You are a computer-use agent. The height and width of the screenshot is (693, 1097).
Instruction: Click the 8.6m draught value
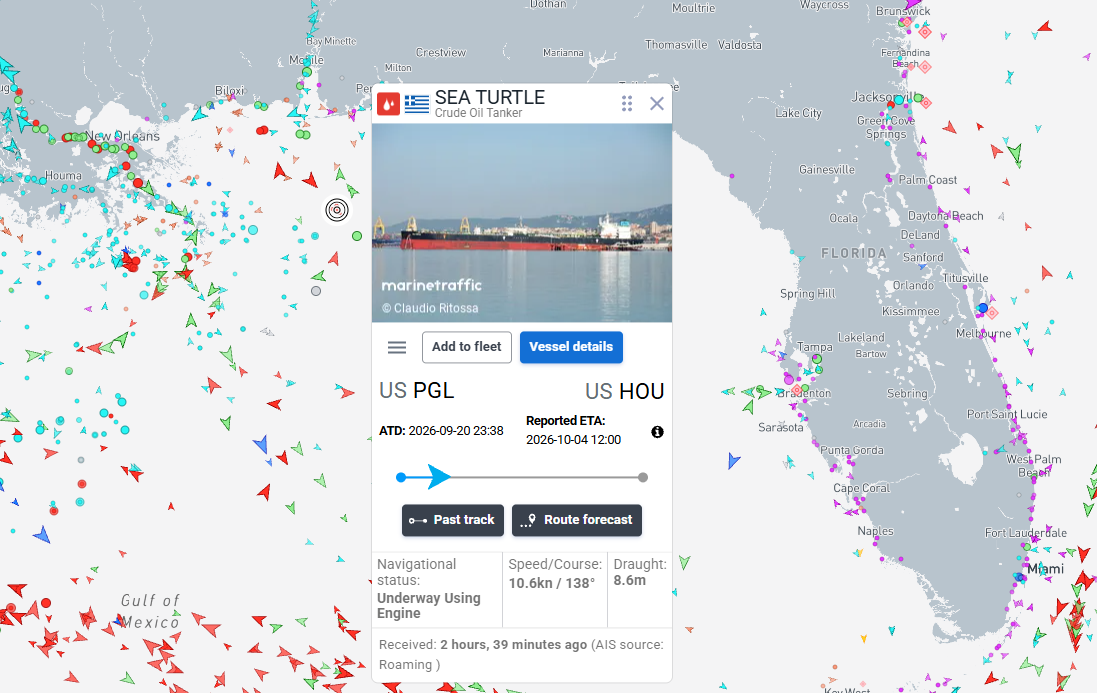pyautogui.click(x=630, y=580)
